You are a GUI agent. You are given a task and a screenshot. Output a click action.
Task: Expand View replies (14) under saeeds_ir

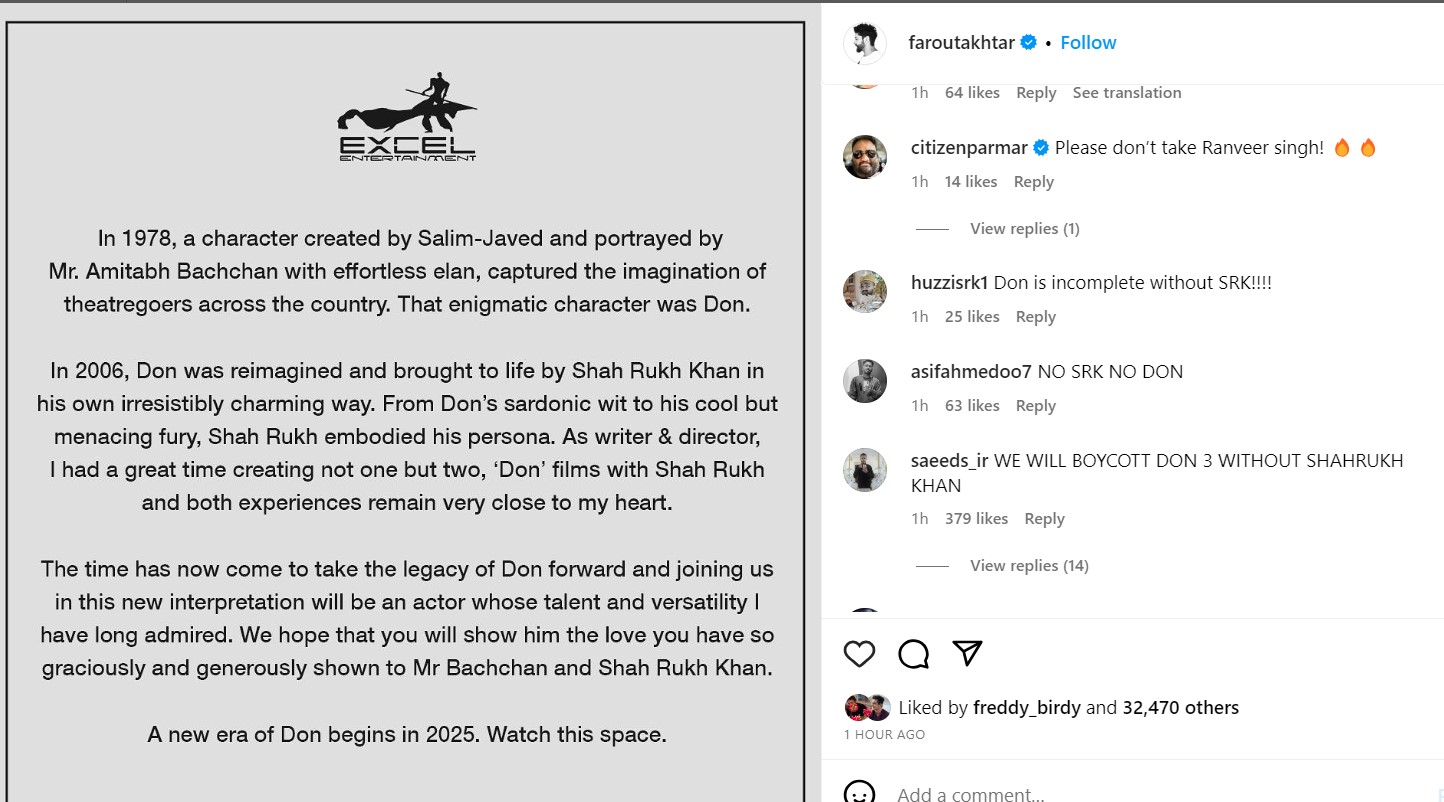point(1029,566)
